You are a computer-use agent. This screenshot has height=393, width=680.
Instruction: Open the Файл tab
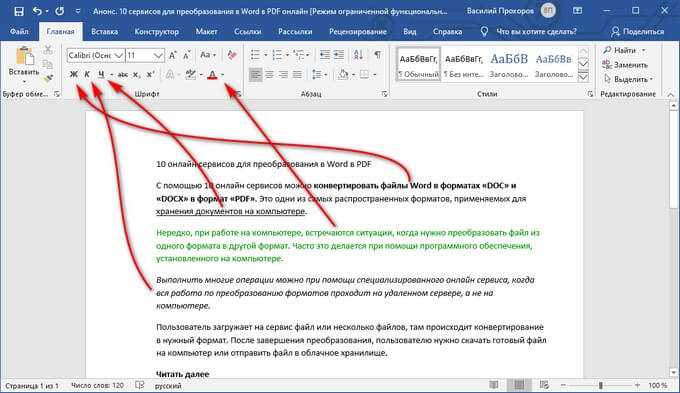tap(19, 32)
